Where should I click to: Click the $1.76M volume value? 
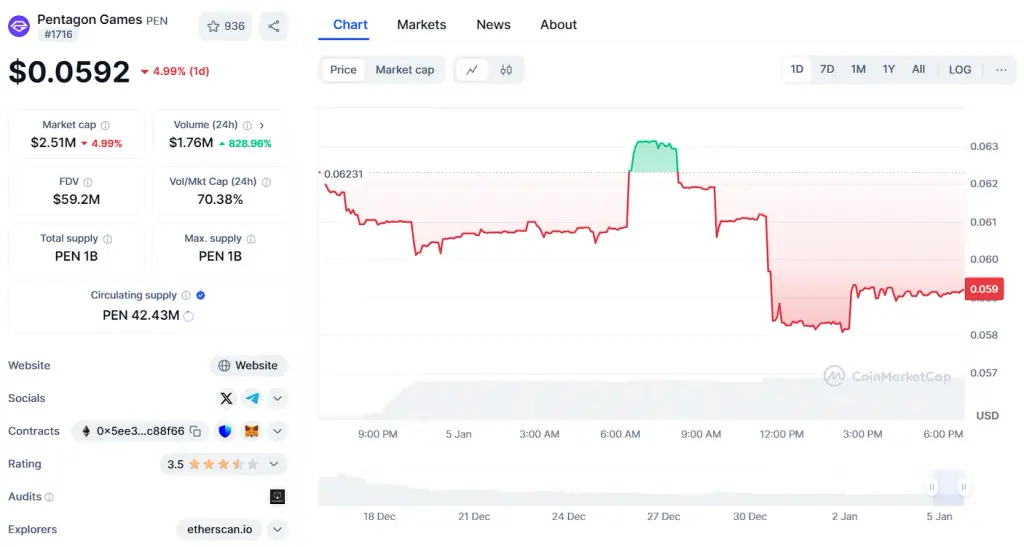coord(191,143)
